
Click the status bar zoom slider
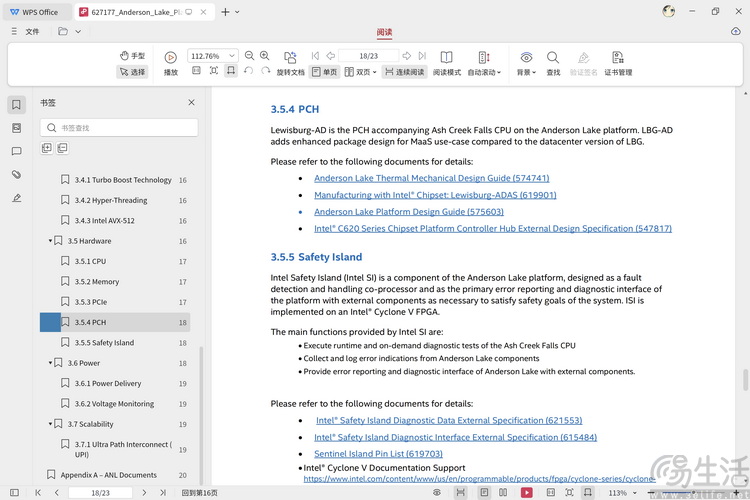pyautogui.click(x=694, y=492)
